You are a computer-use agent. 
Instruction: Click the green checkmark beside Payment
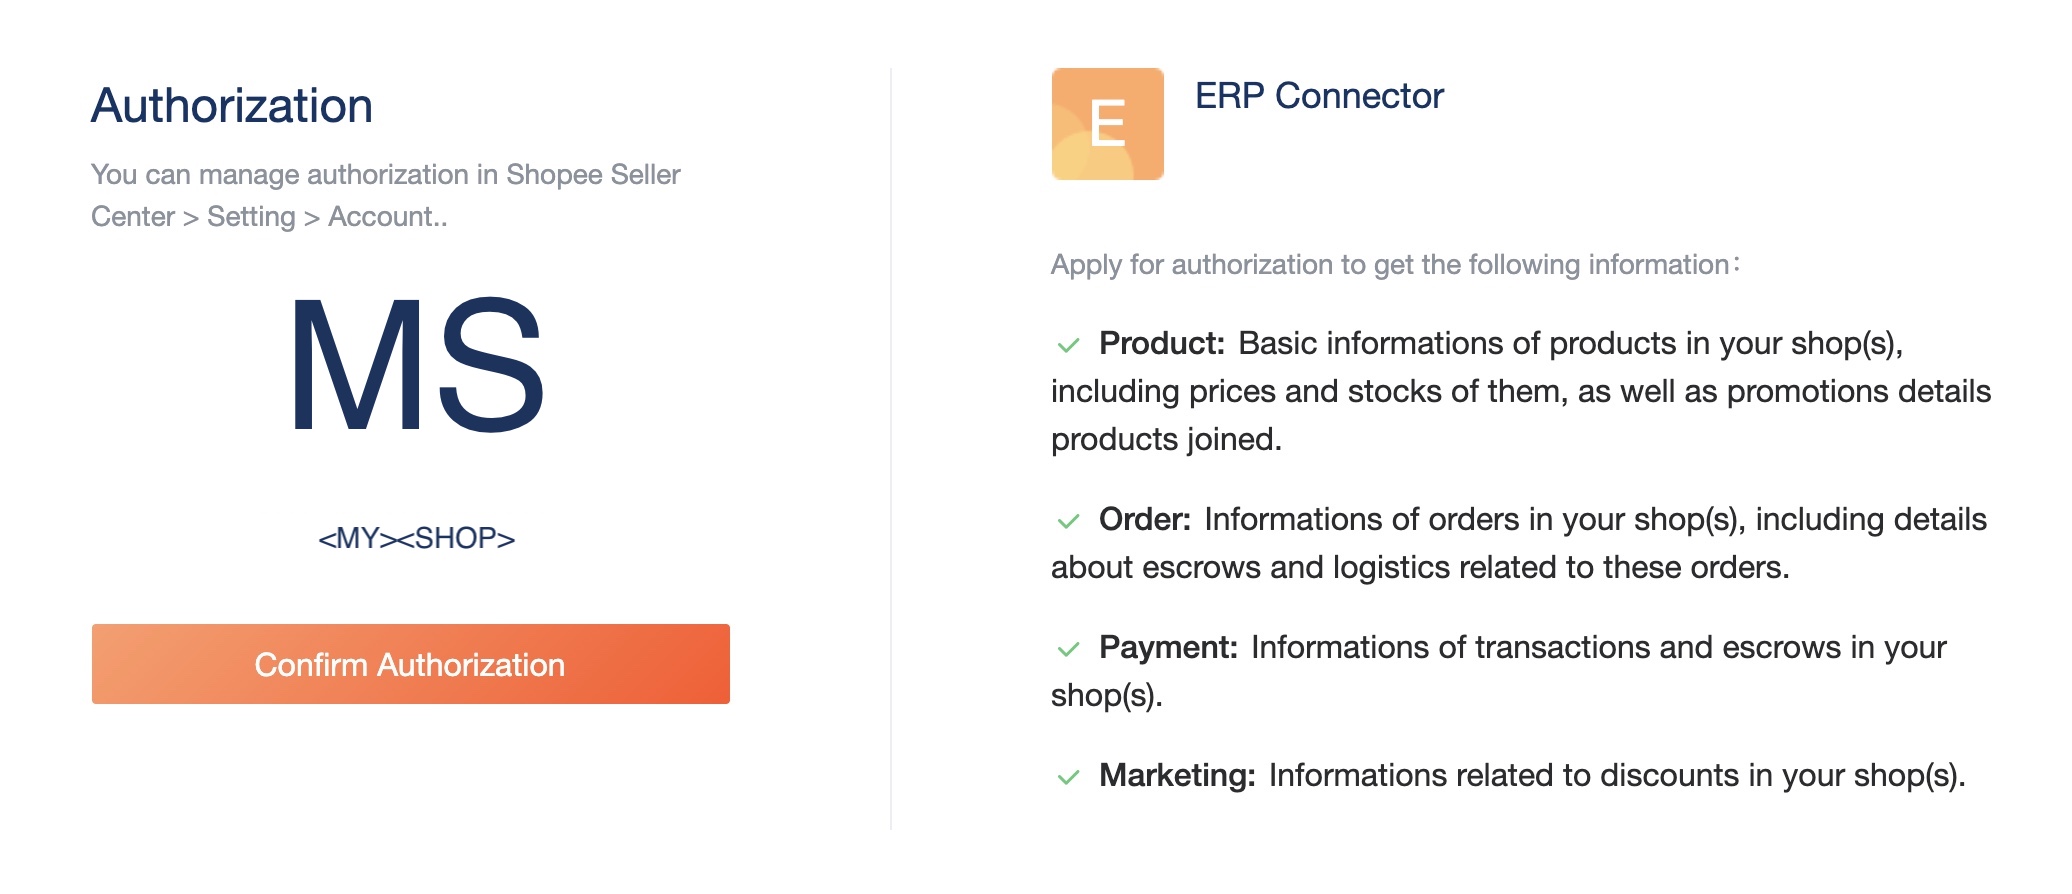click(x=1068, y=649)
